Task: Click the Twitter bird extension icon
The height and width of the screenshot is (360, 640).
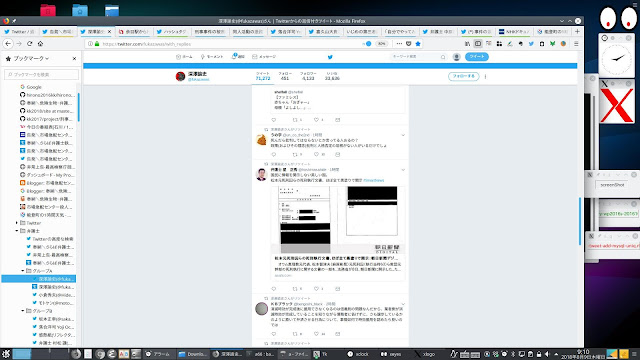Action: tap(531, 44)
